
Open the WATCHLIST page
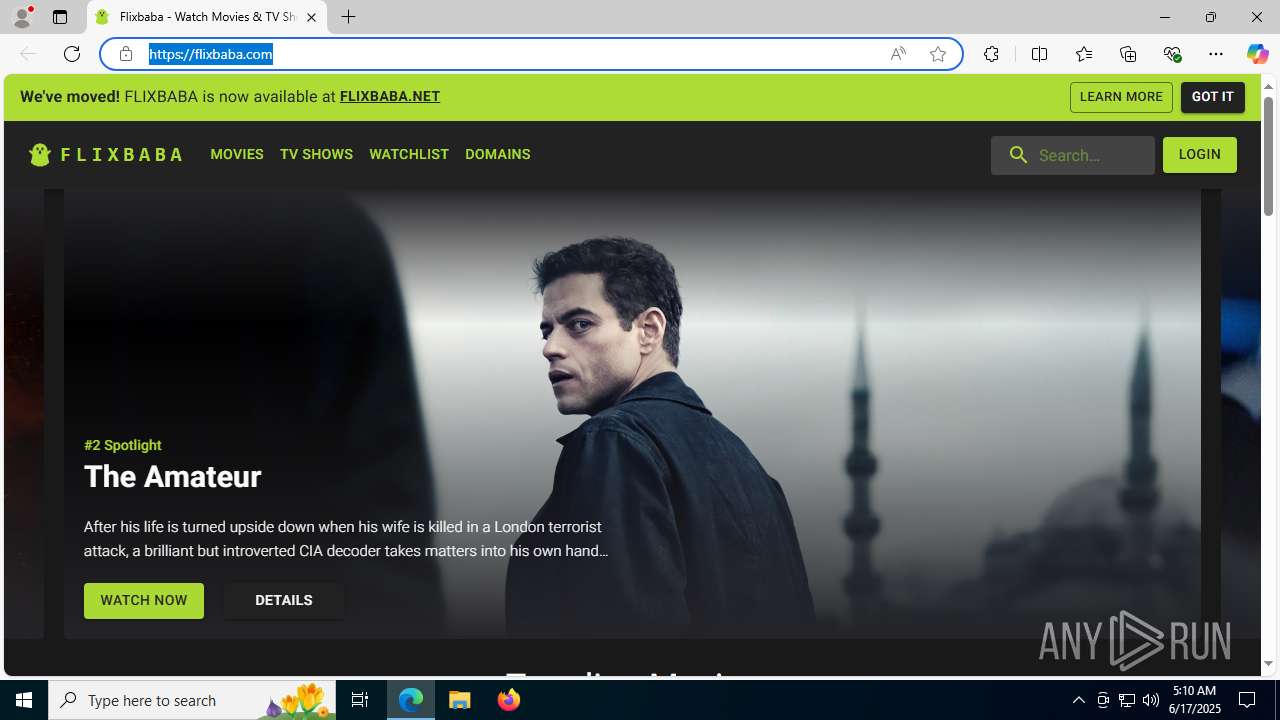click(409, 154)
